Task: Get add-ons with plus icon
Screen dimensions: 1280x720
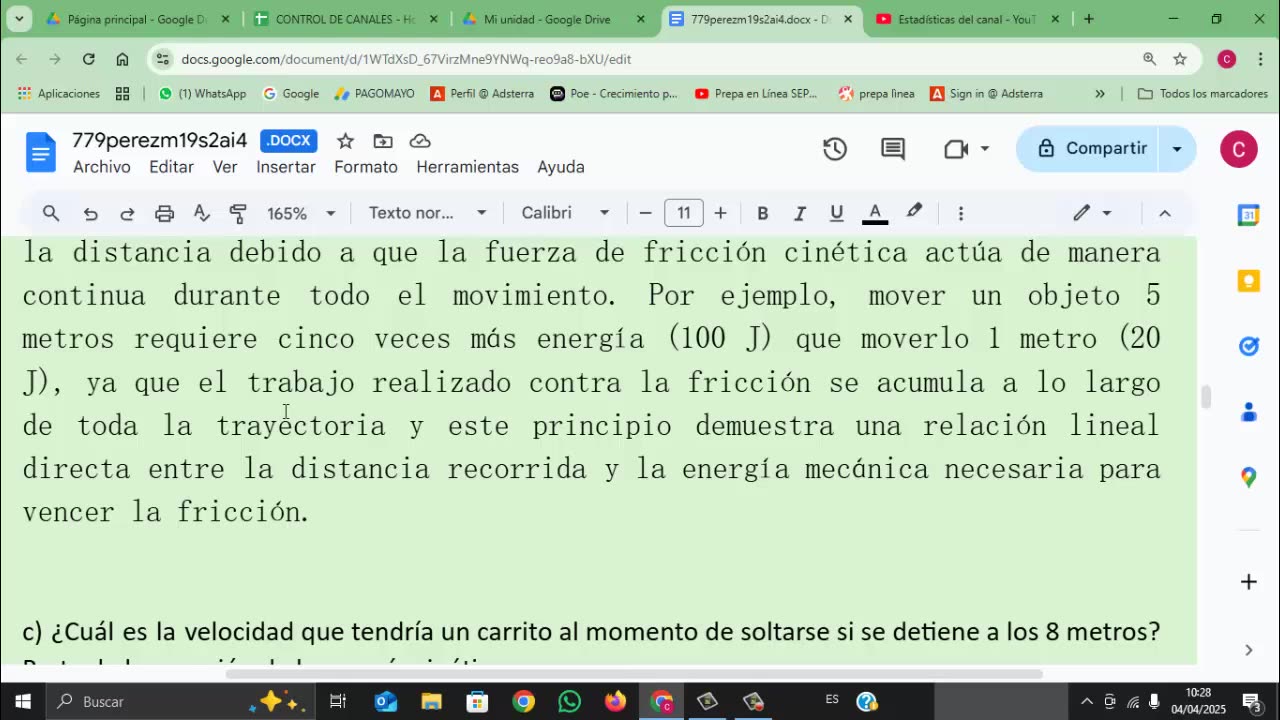Action: click(x=1248, y=582)
